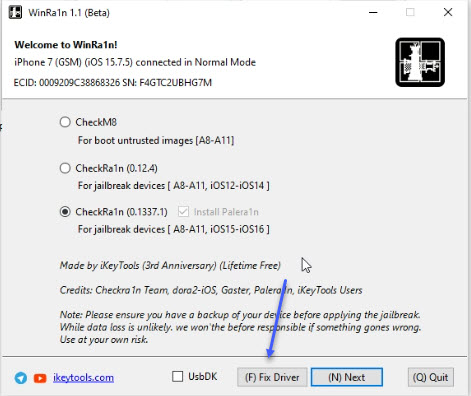Click the 'Welcome to WinRa1n!' heading
471x396 pixels.
(x=66, y=45)
